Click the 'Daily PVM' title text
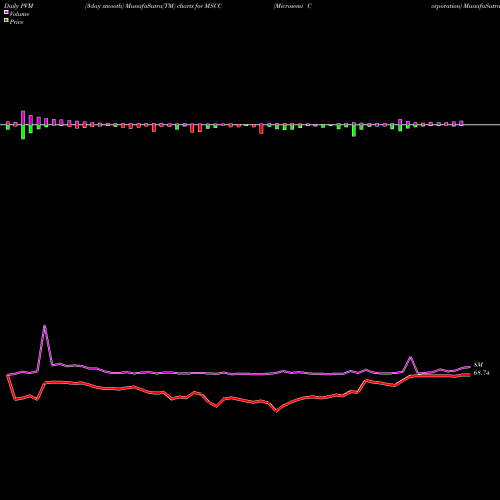500x500 pixels. pos(19,6)
